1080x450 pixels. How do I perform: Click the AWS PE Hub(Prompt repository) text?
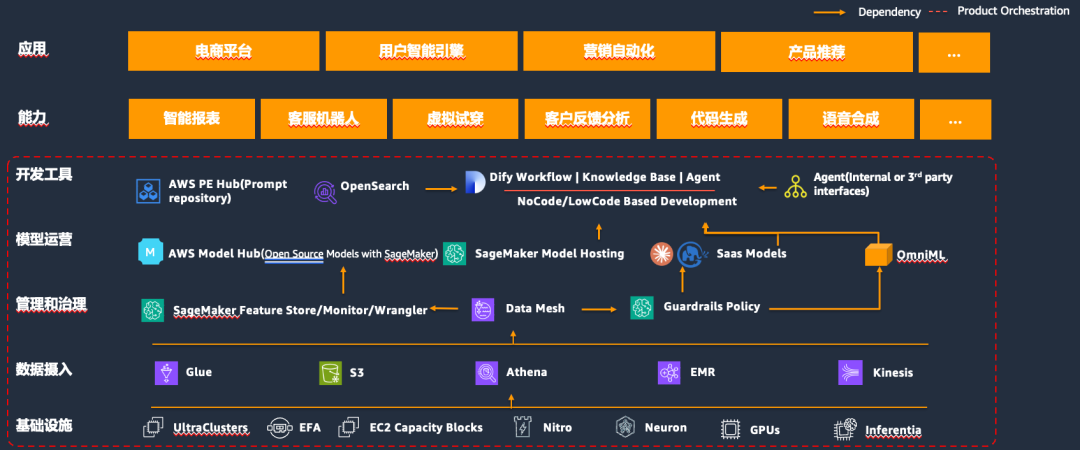(228, 191)
